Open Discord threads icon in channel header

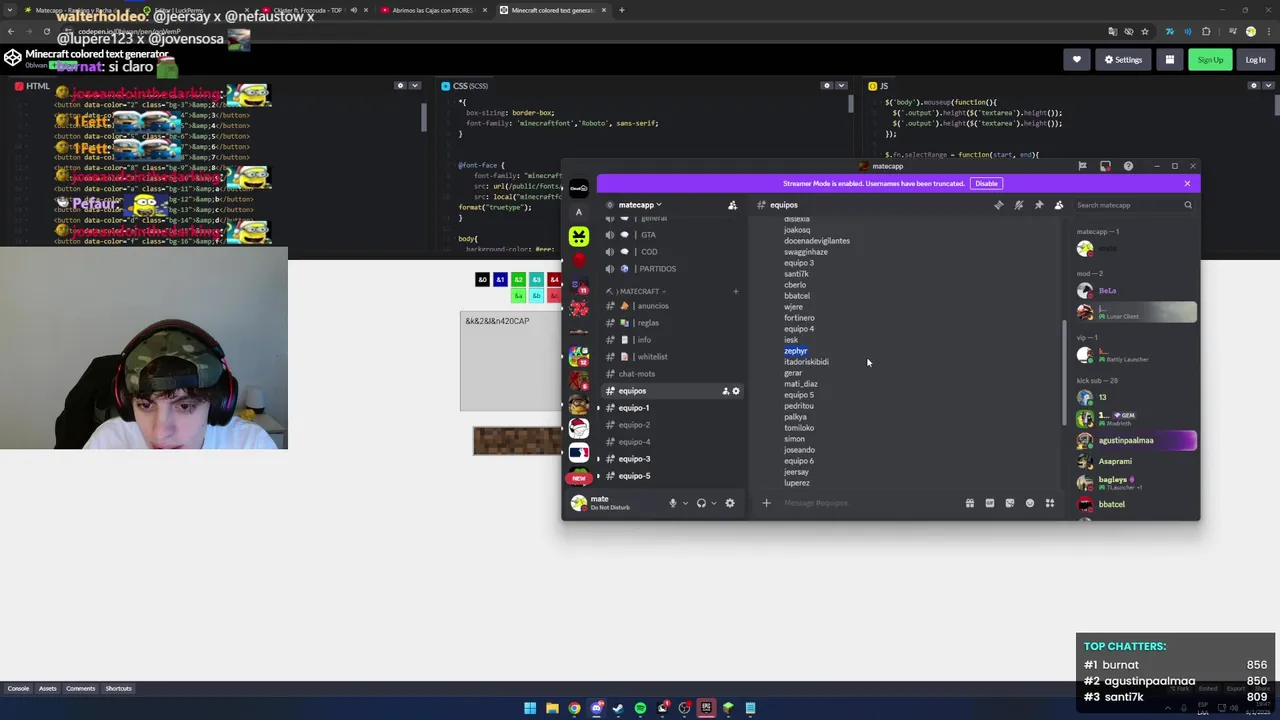pyautogui.click(x=998, y=205)
